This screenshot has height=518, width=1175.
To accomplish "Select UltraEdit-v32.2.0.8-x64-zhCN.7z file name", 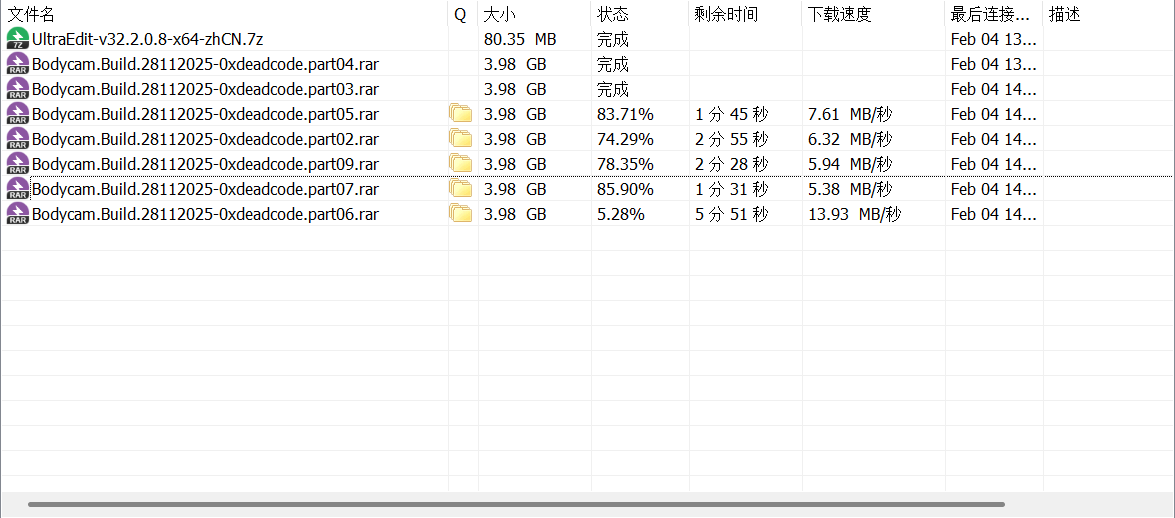I will (148, 39).
